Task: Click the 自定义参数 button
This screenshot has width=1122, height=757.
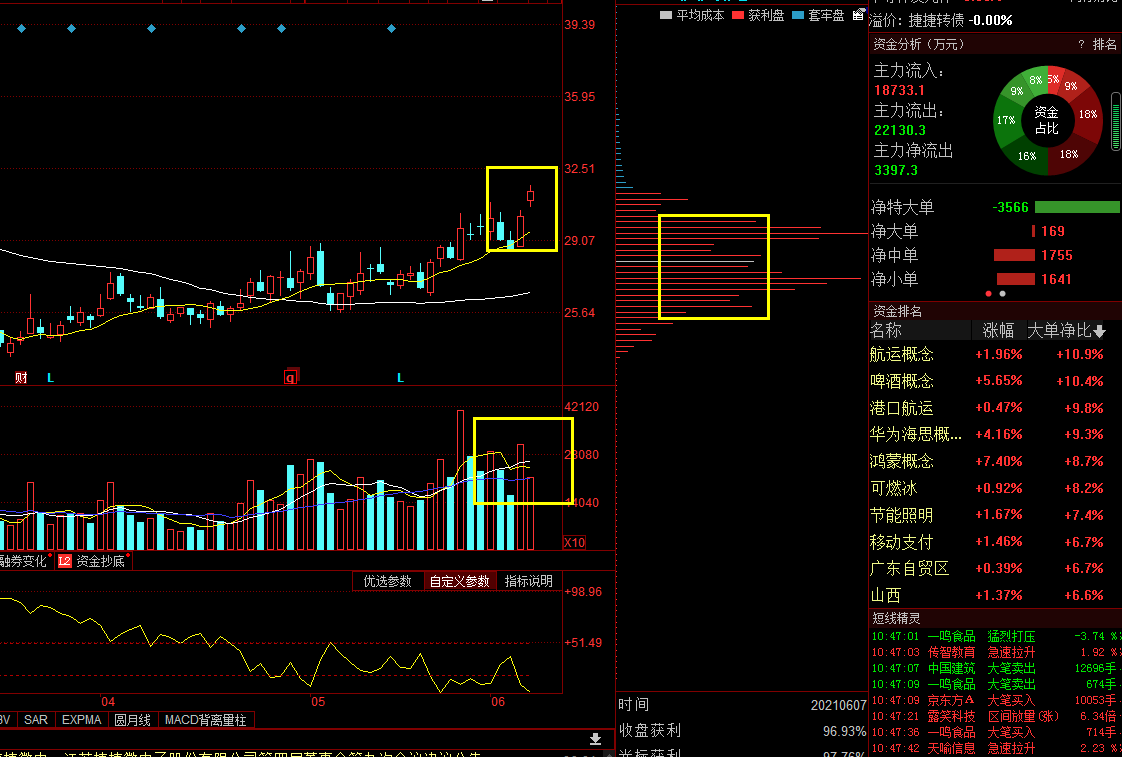Action: [x=459, y=581]
